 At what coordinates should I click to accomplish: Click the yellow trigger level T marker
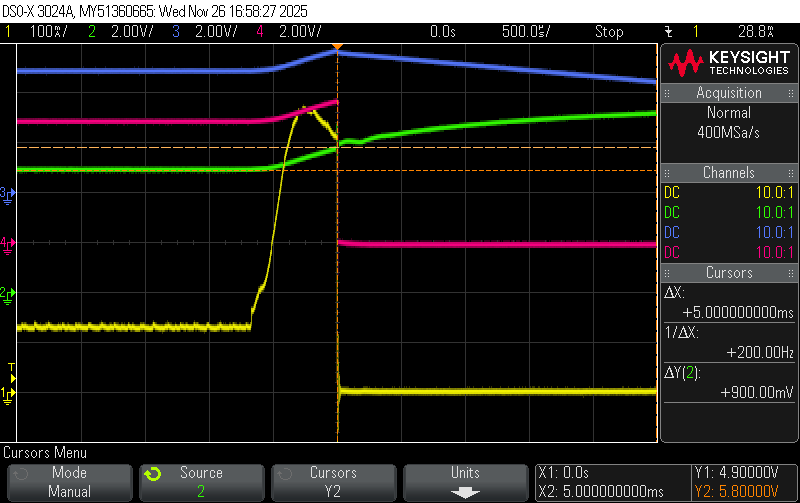(12, 373)
